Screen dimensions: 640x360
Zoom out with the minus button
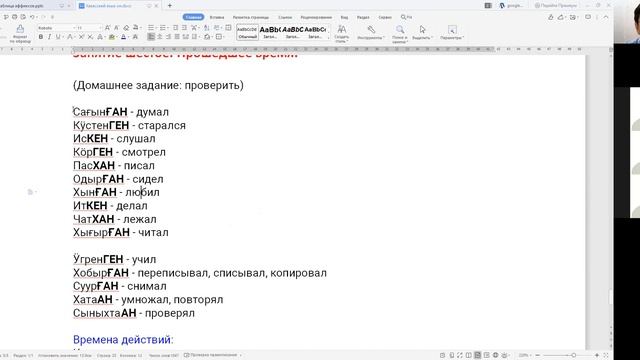point(538,355)
